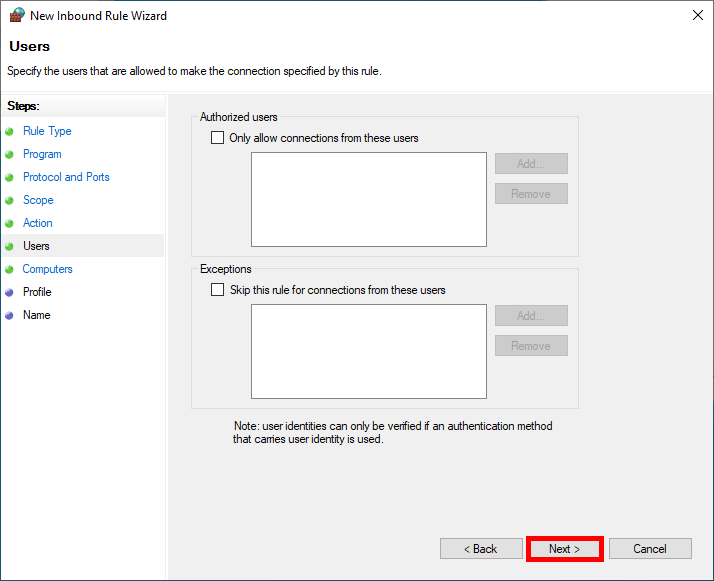Click Add button under Exceptions
Image resolution: width=714 pixels, height=581 pixels.
531,316
